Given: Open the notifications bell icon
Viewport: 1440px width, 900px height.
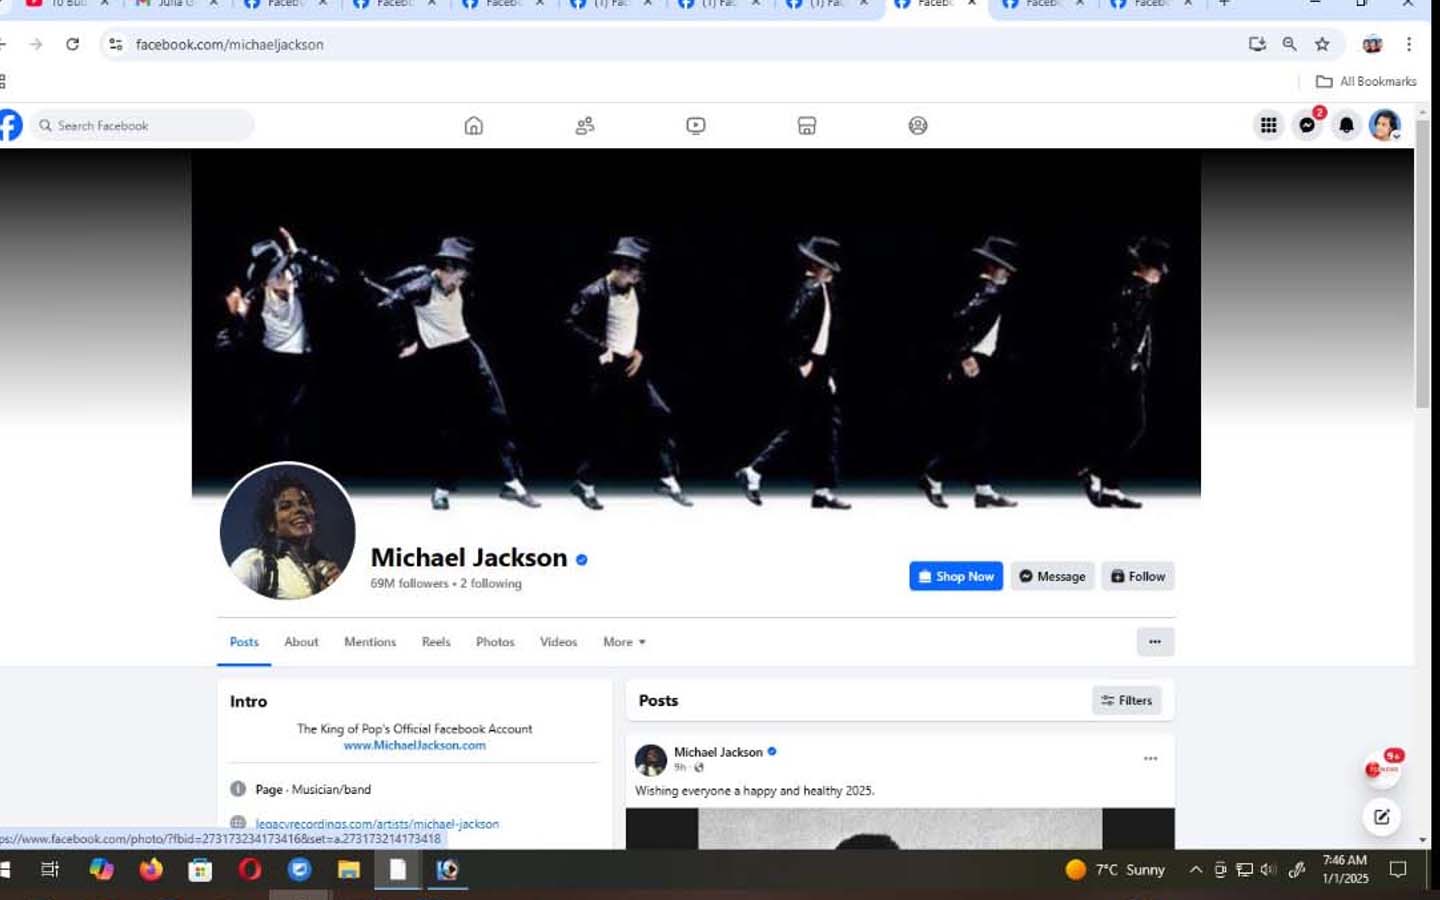Looking at the screenshot, I should point(1346,125).
